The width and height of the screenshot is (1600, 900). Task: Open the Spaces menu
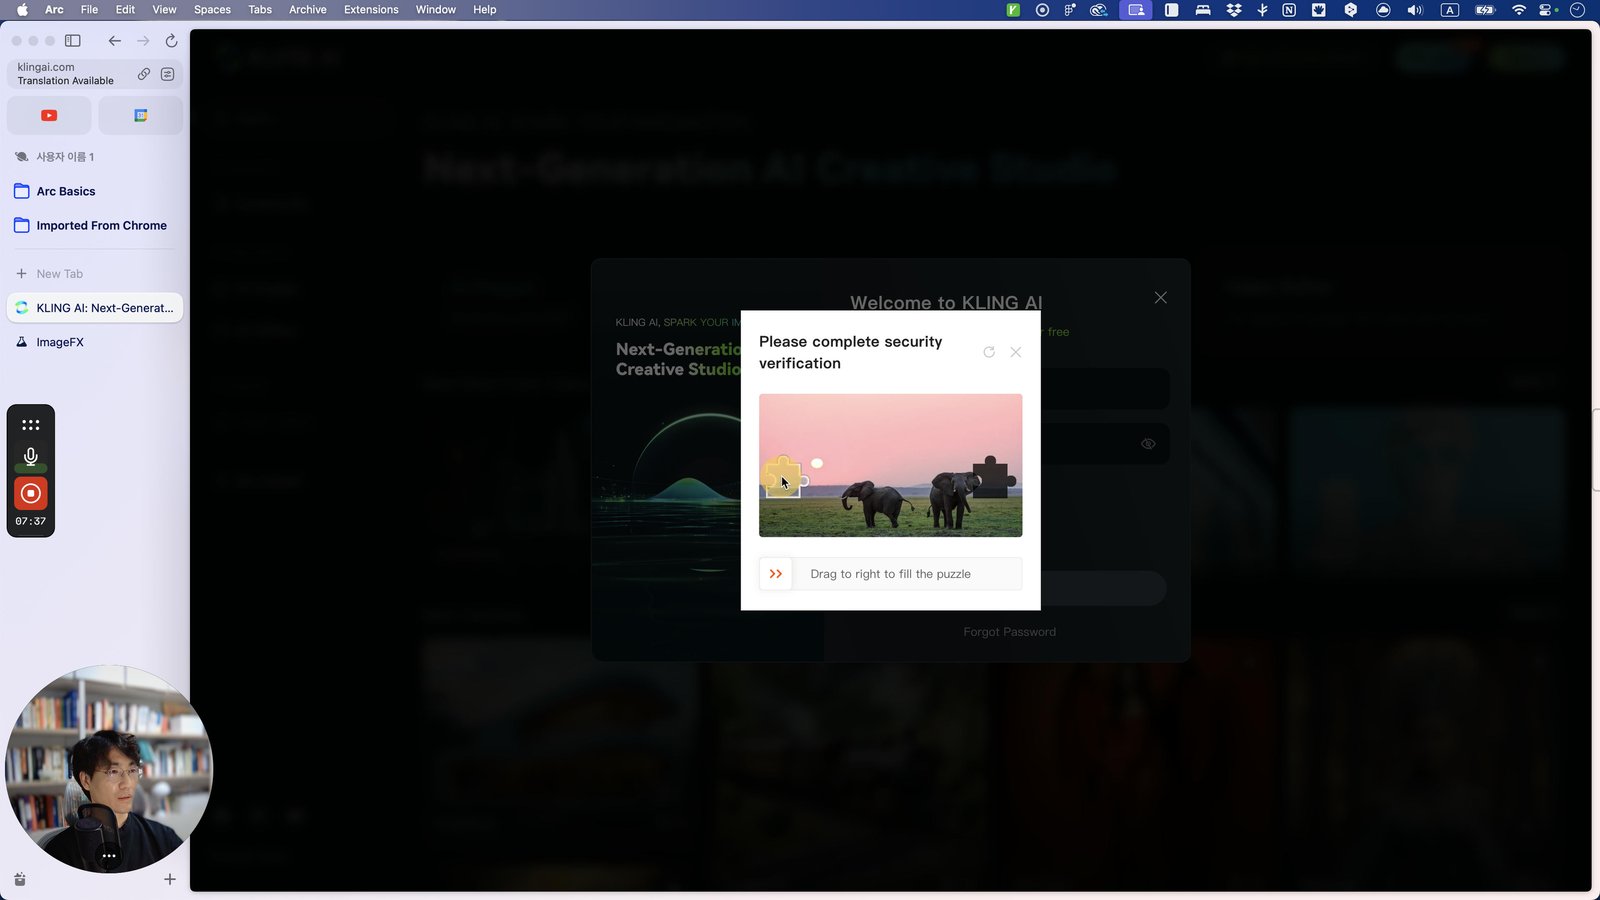point(212,10)
